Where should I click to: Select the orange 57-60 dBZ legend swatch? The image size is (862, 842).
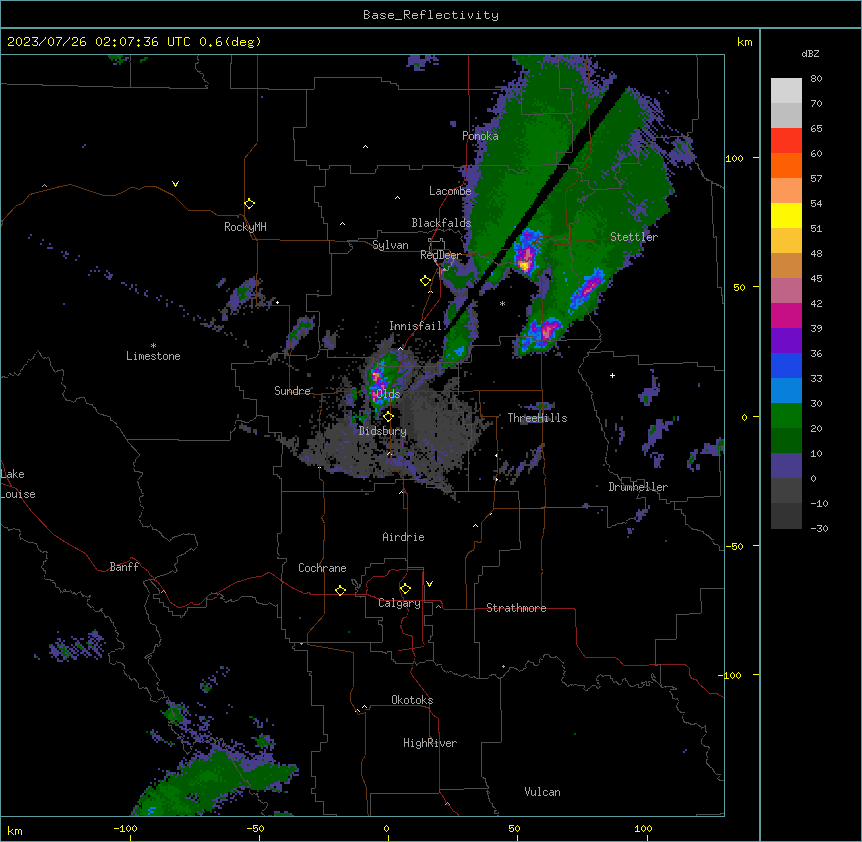[x=786, y=165]
